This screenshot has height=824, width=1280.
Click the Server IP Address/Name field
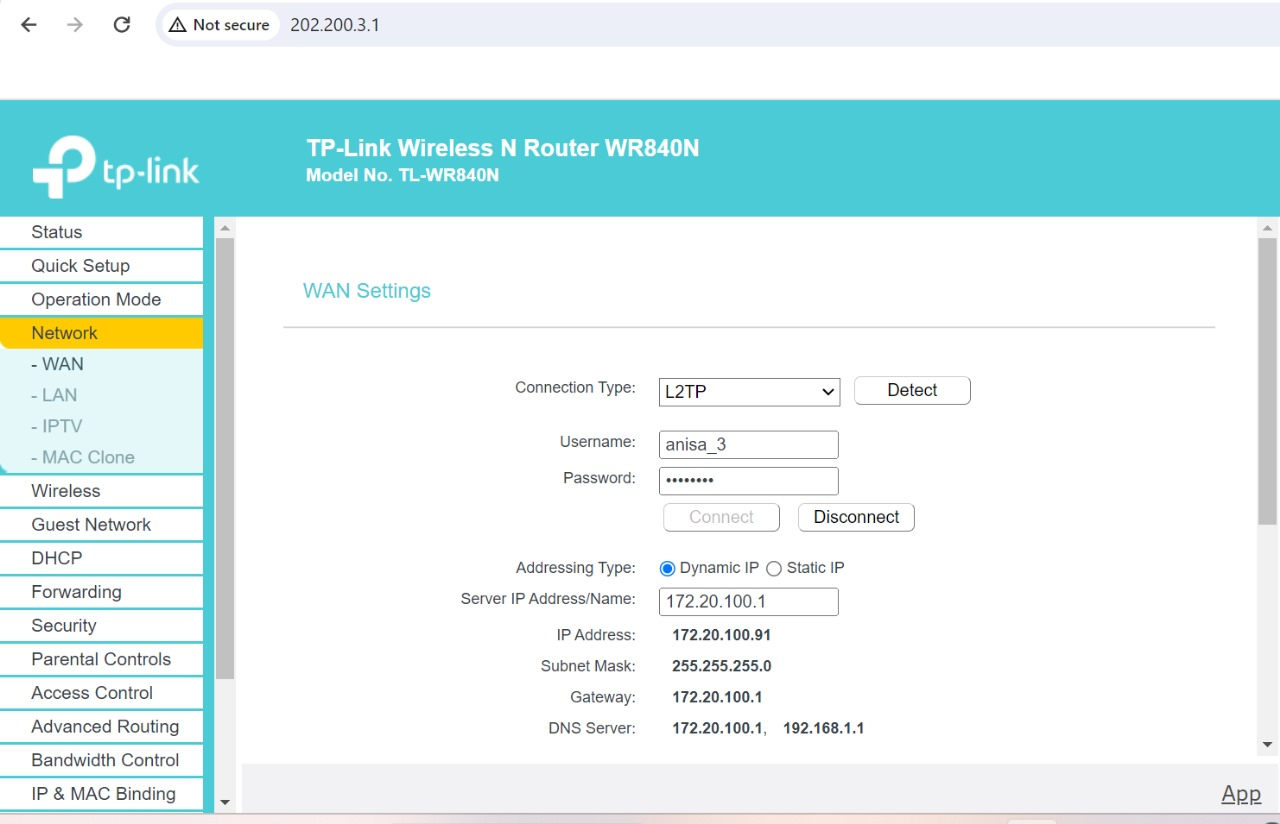(749, 602)
